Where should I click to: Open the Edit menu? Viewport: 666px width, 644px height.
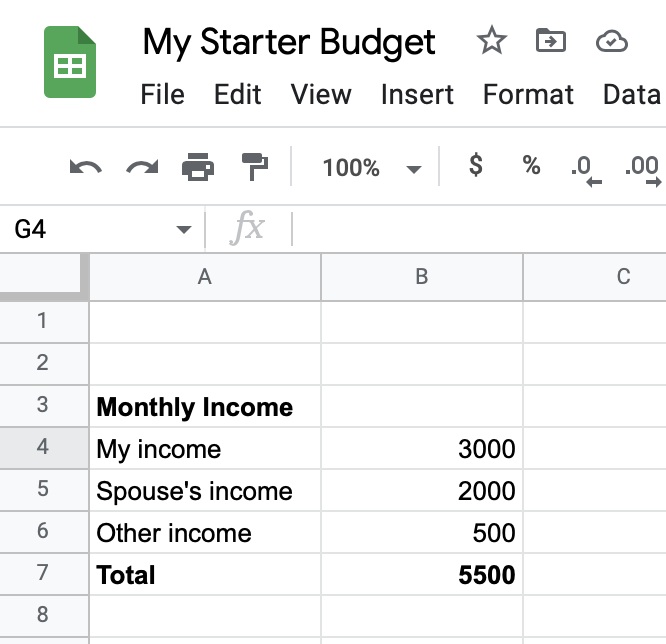tap(237, 94)
